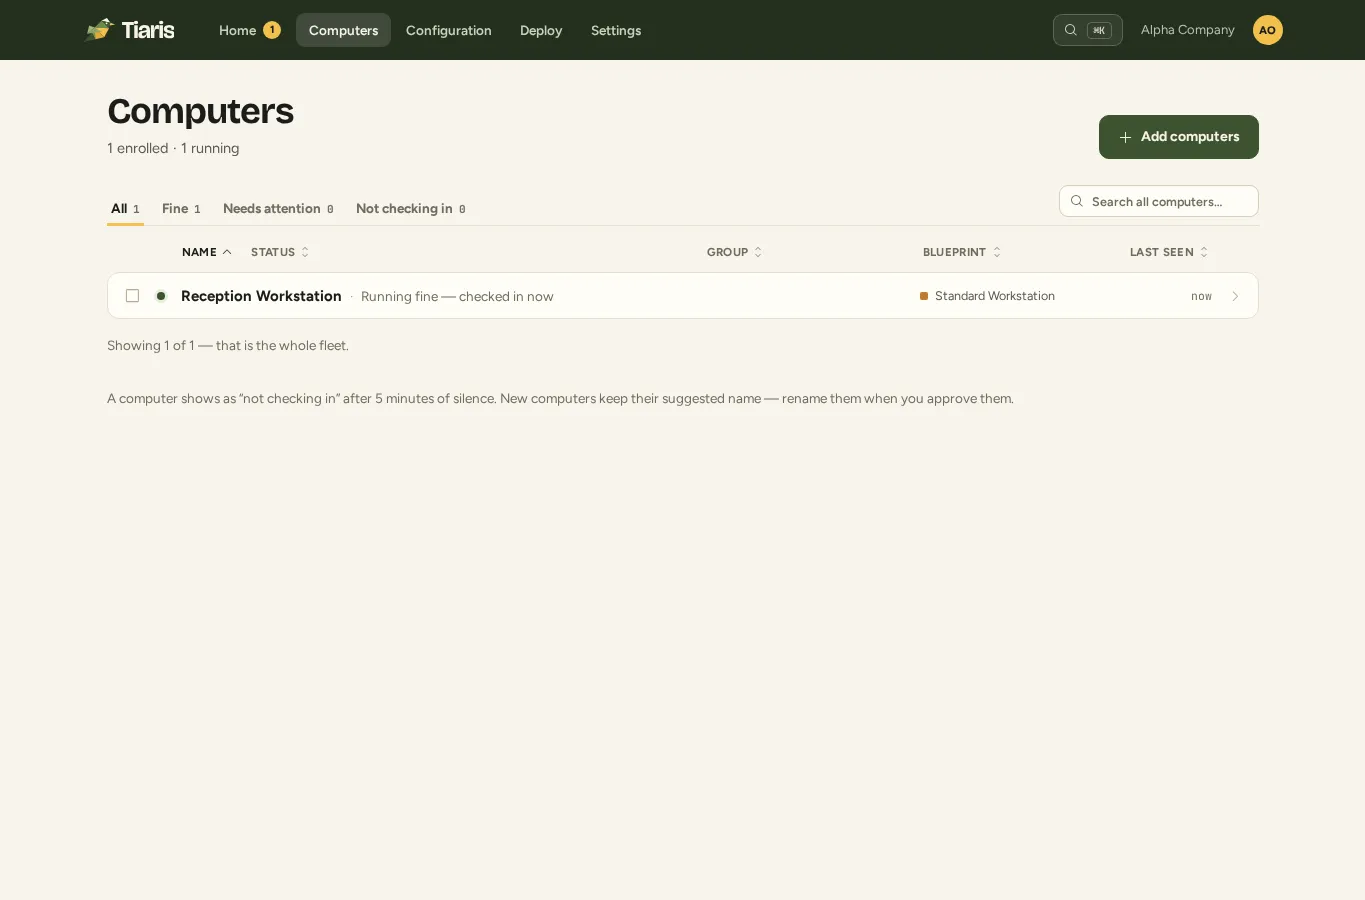
Task: Sort the table by Group
Action: [735, 252]
